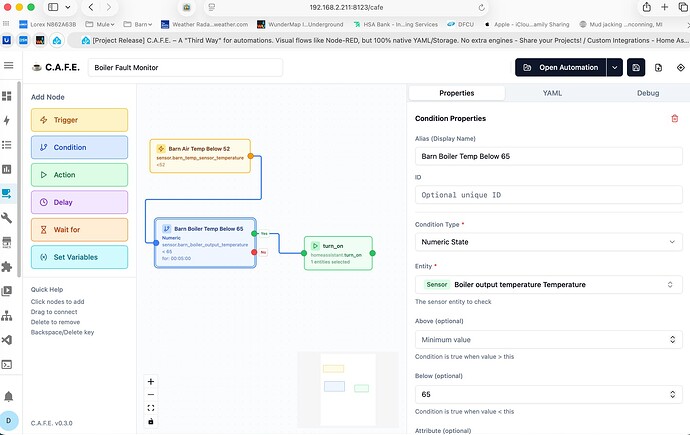This screenshot has height=435, width=690.
Task: Switch to the Debug tab
Action: coord(648,93)
